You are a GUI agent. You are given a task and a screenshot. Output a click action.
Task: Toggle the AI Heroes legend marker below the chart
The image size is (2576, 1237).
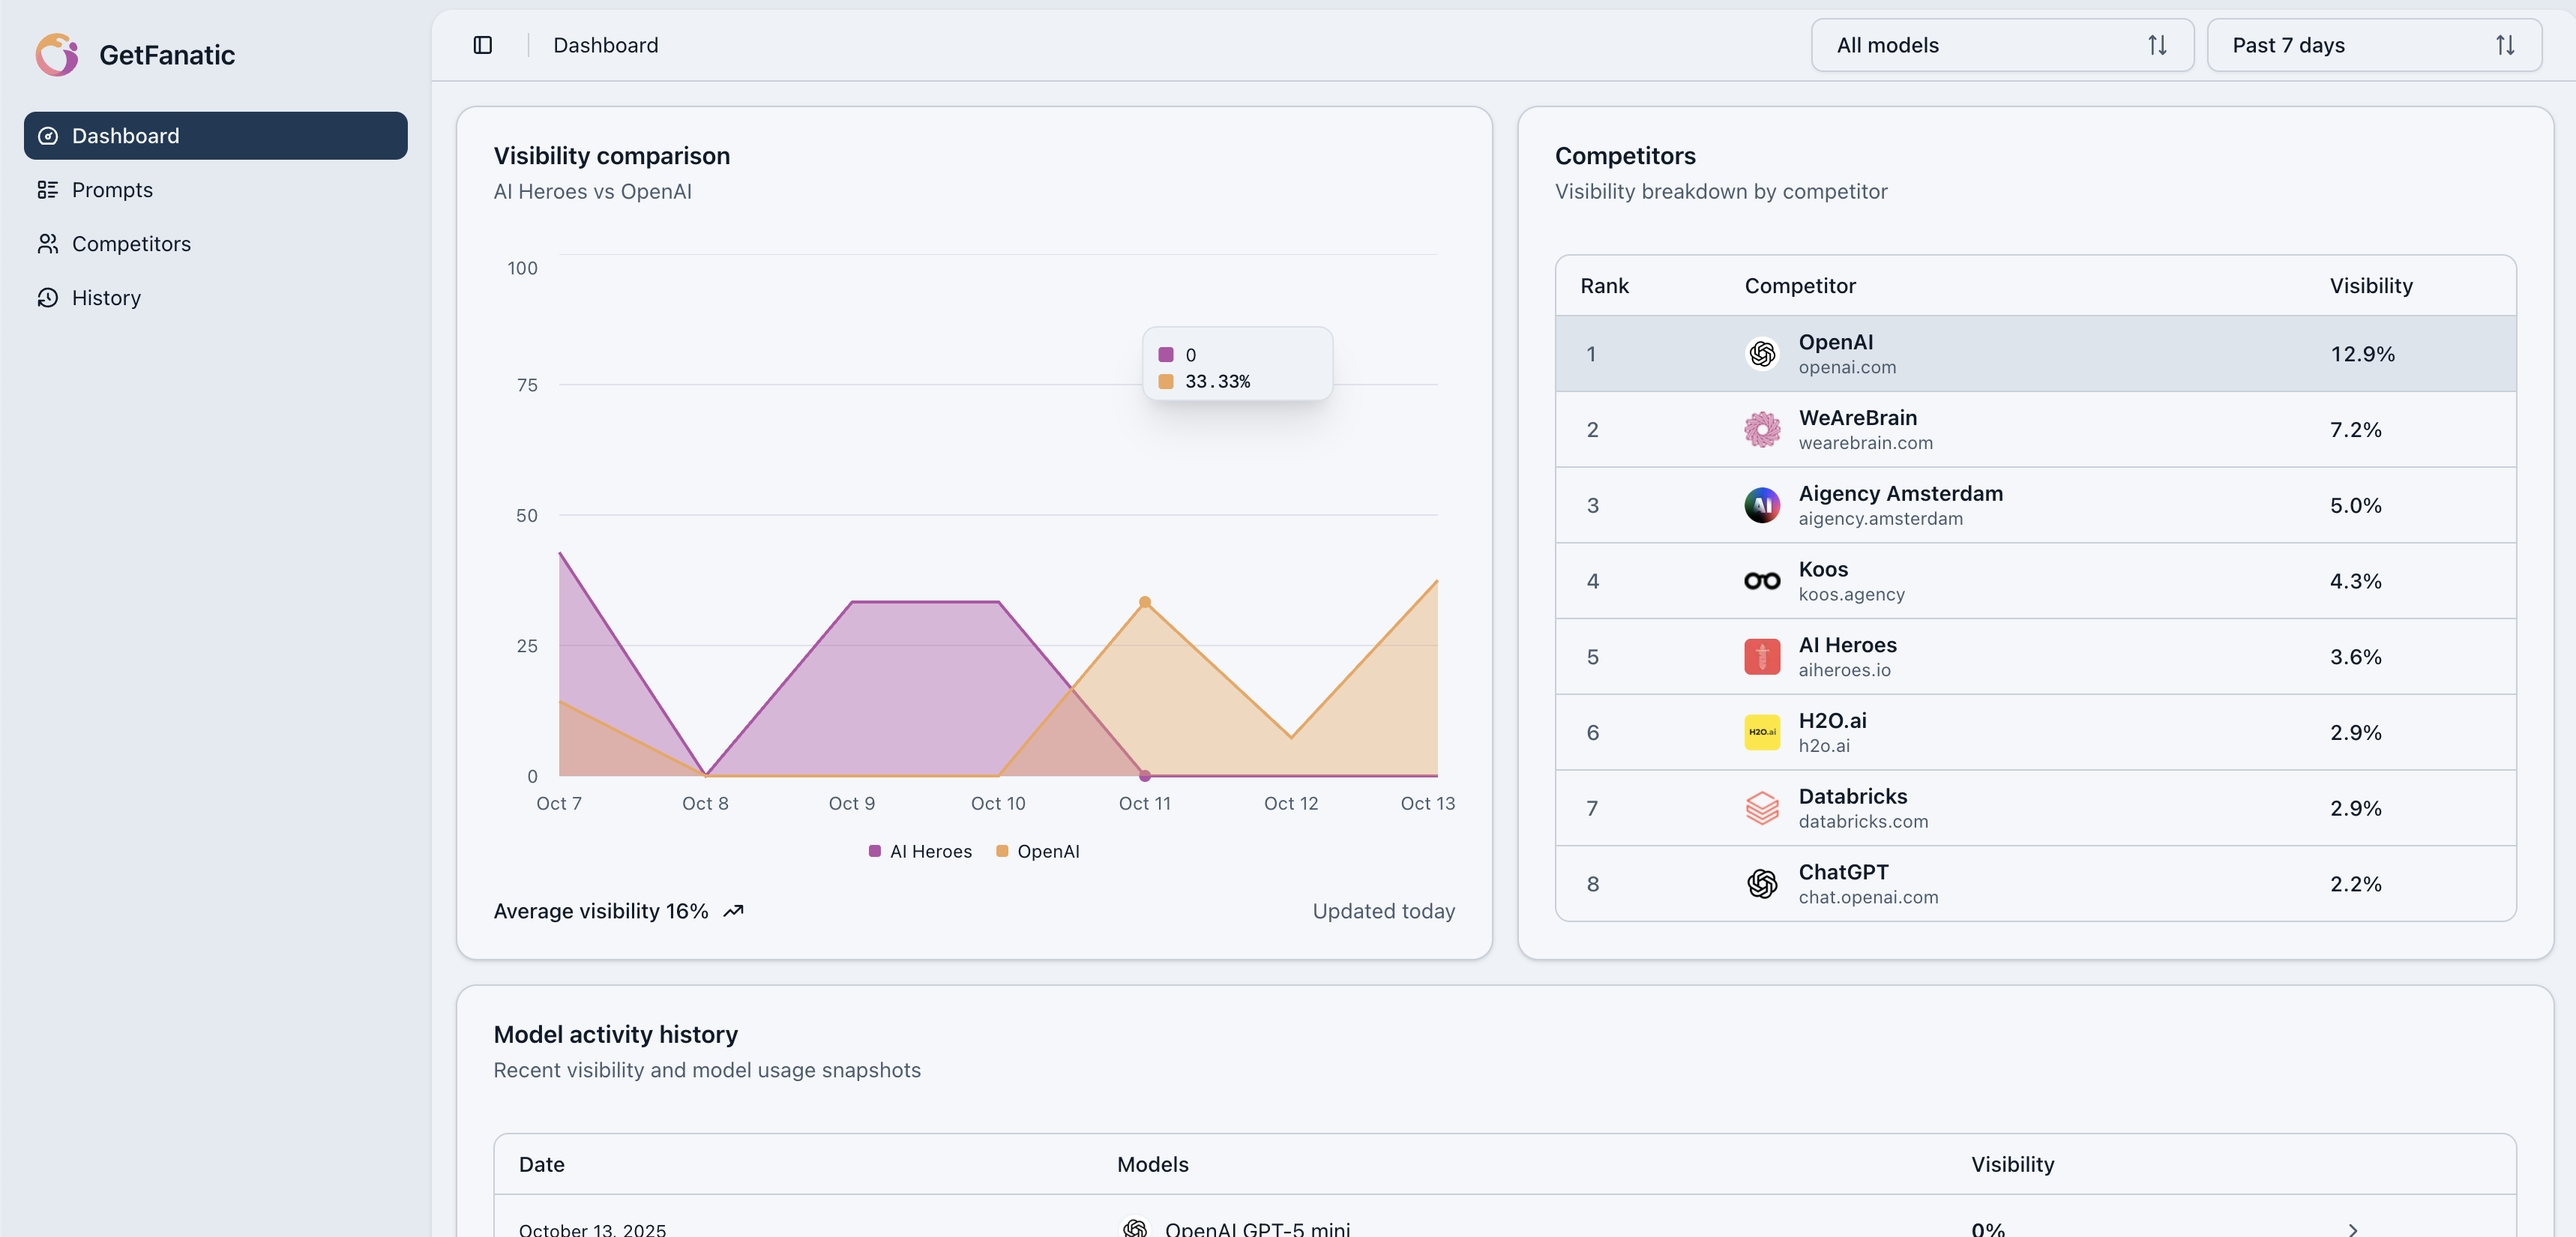[873, 851]
